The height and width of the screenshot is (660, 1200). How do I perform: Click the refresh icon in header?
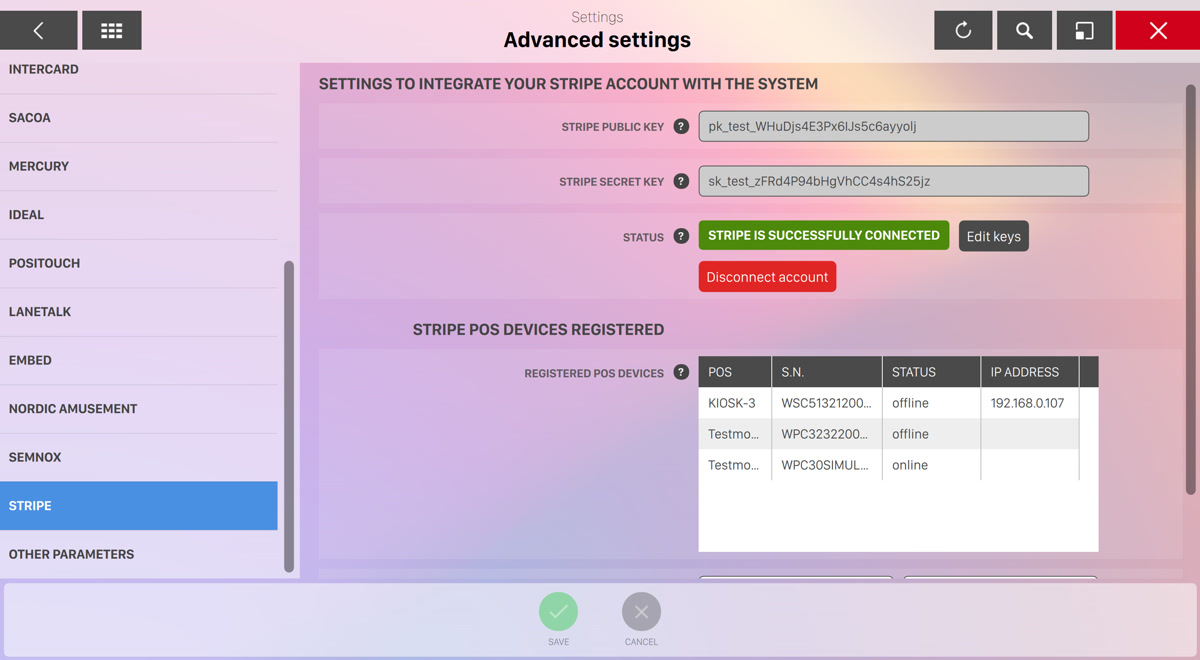[x=963, y=31]
